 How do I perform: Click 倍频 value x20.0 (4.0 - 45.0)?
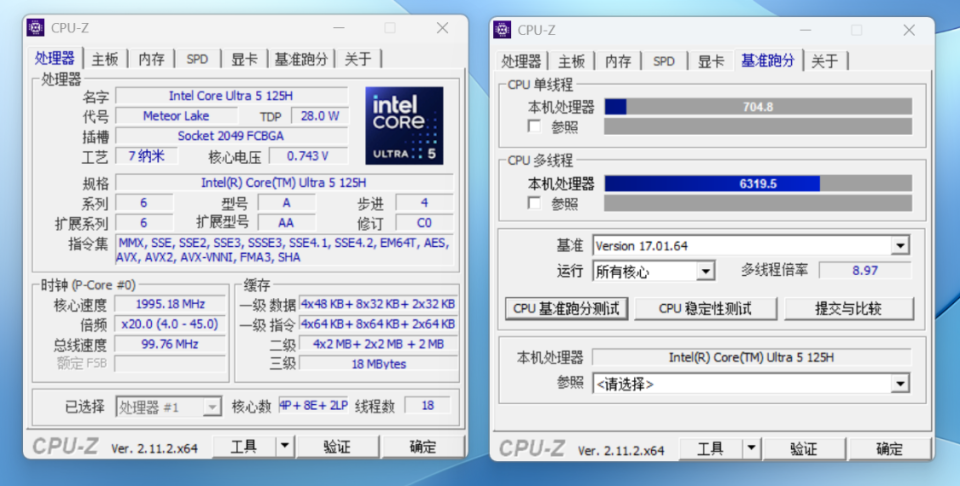pyautogui.click(x=170, y=324)
